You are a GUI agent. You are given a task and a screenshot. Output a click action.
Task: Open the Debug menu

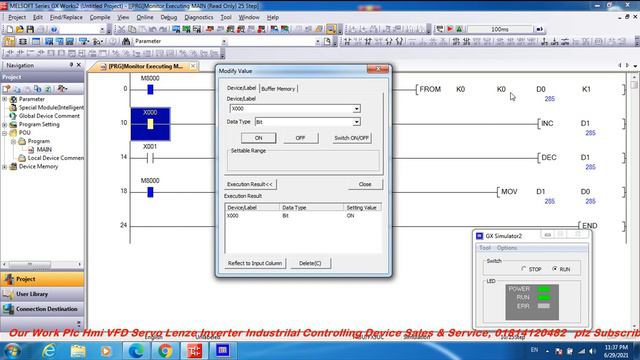pos(169,17)
